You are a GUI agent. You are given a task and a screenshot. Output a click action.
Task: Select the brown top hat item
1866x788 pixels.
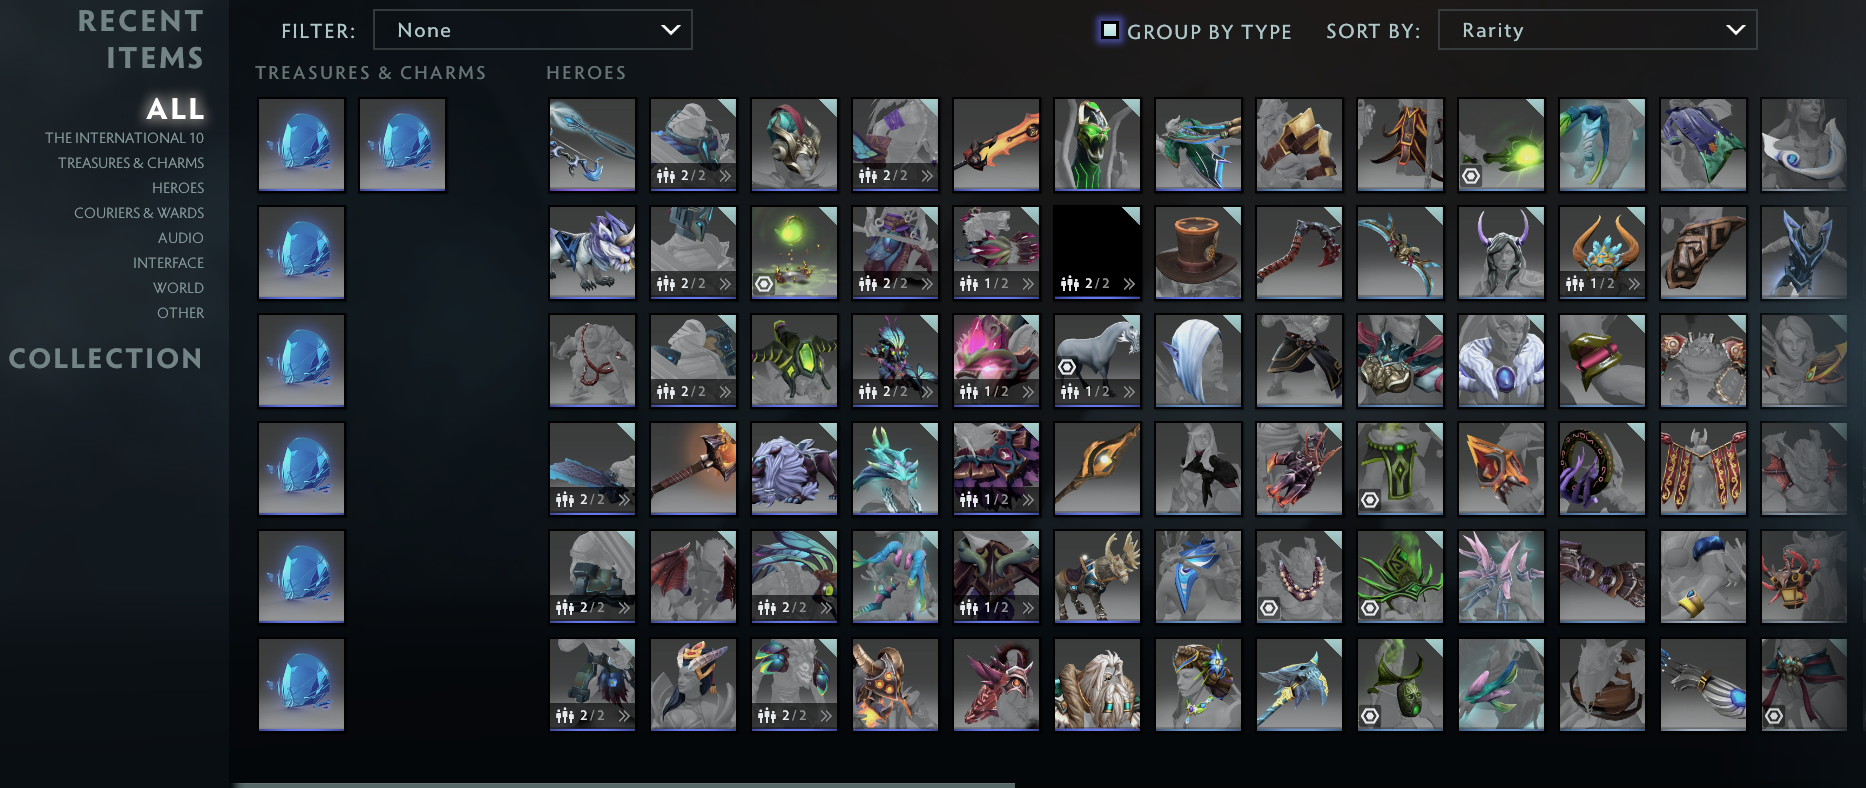click(1198, 253)
